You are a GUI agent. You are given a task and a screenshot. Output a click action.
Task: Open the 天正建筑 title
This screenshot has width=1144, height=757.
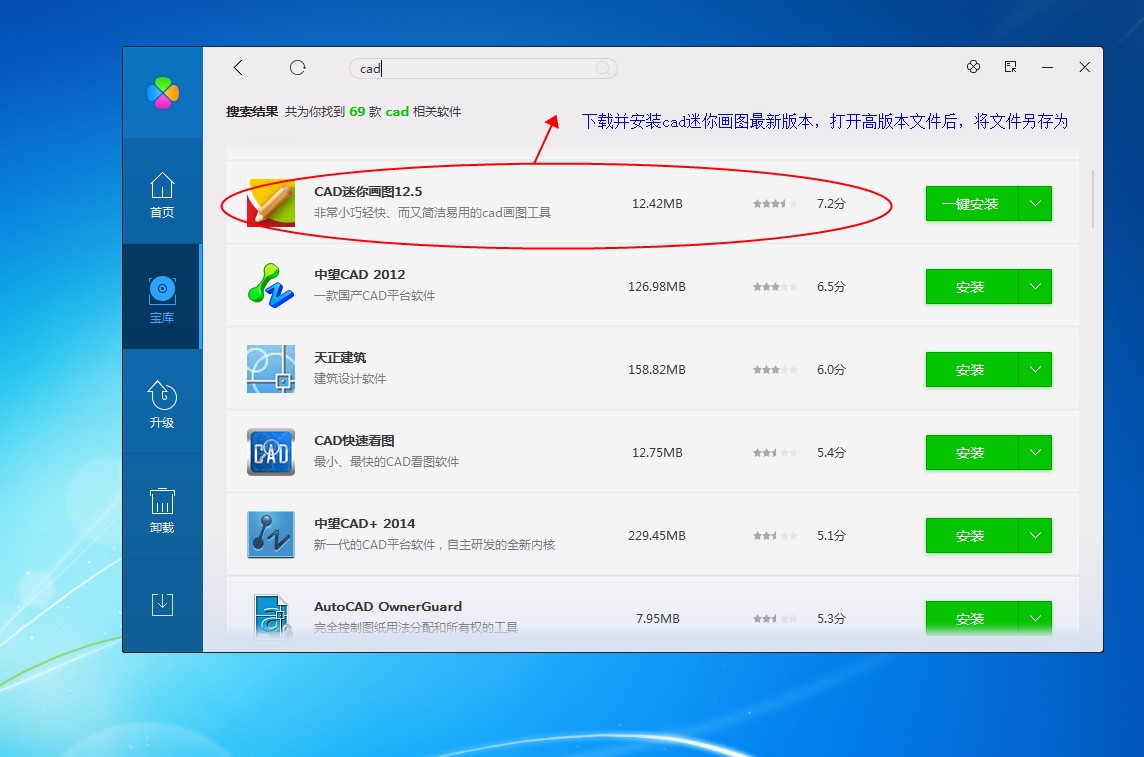click(340, 358)
